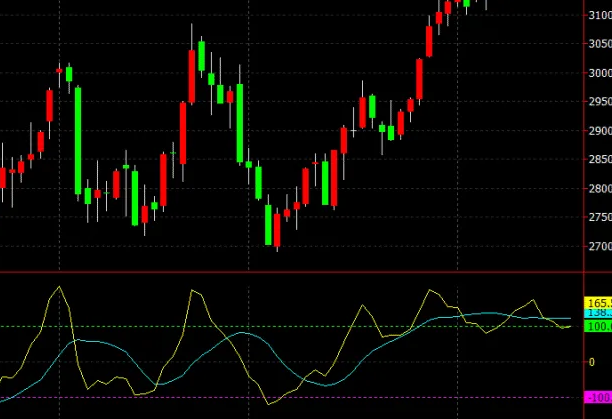Click the 2900 price axis label
The height and width of the screenshot is (419, 612).
[600, 131]
